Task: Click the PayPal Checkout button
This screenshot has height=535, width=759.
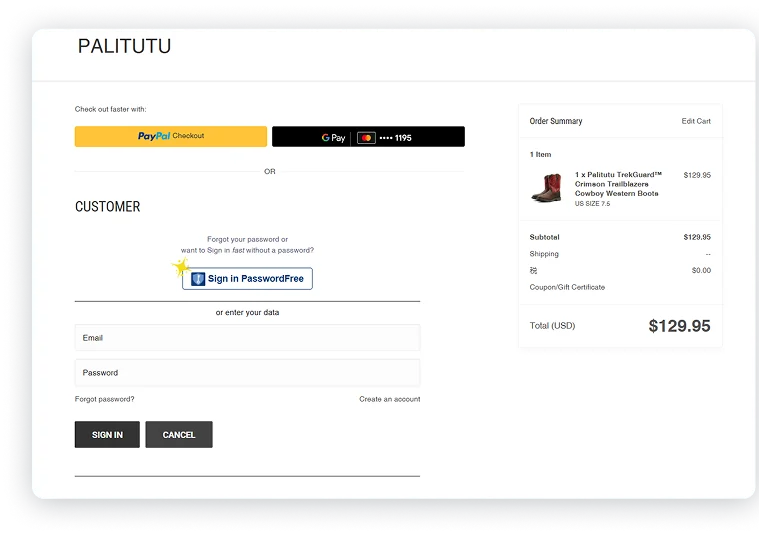Action: coord(170,137)
